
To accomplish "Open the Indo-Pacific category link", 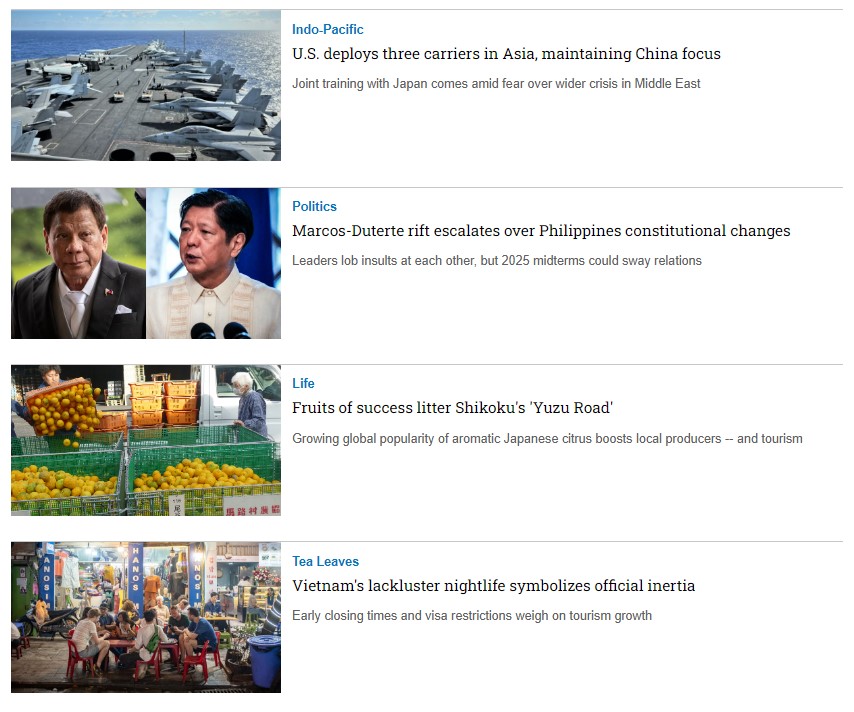I will click(327, 29).
